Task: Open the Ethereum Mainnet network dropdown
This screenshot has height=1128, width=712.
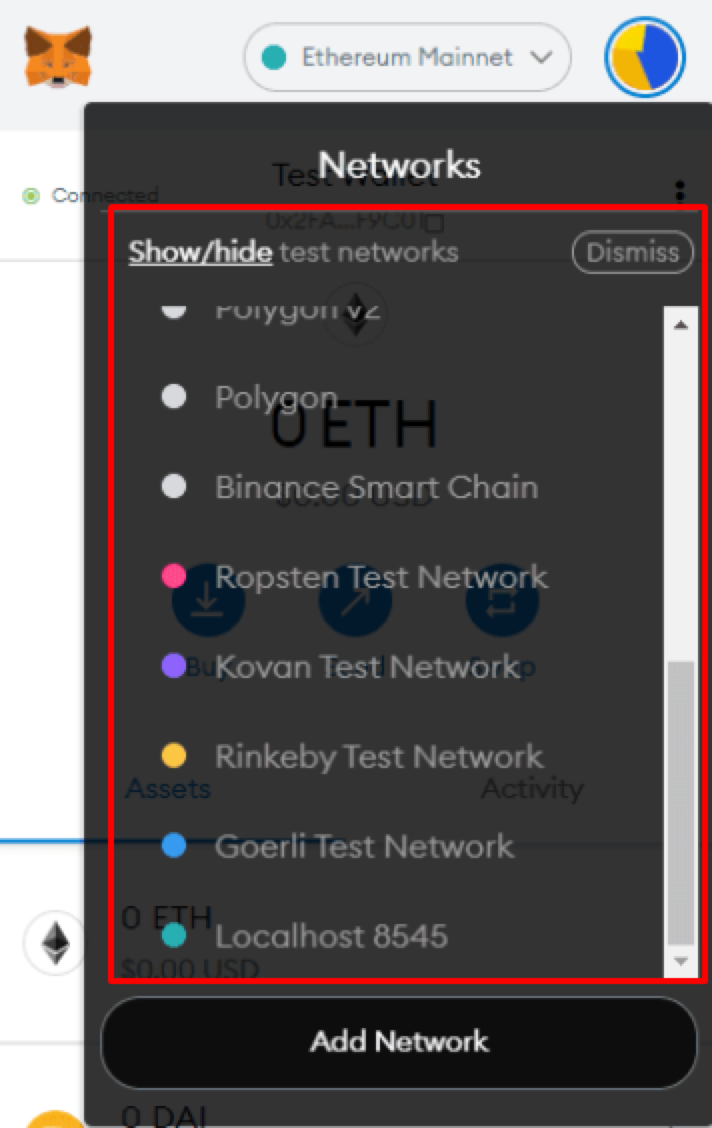Action: click(407, 57)
